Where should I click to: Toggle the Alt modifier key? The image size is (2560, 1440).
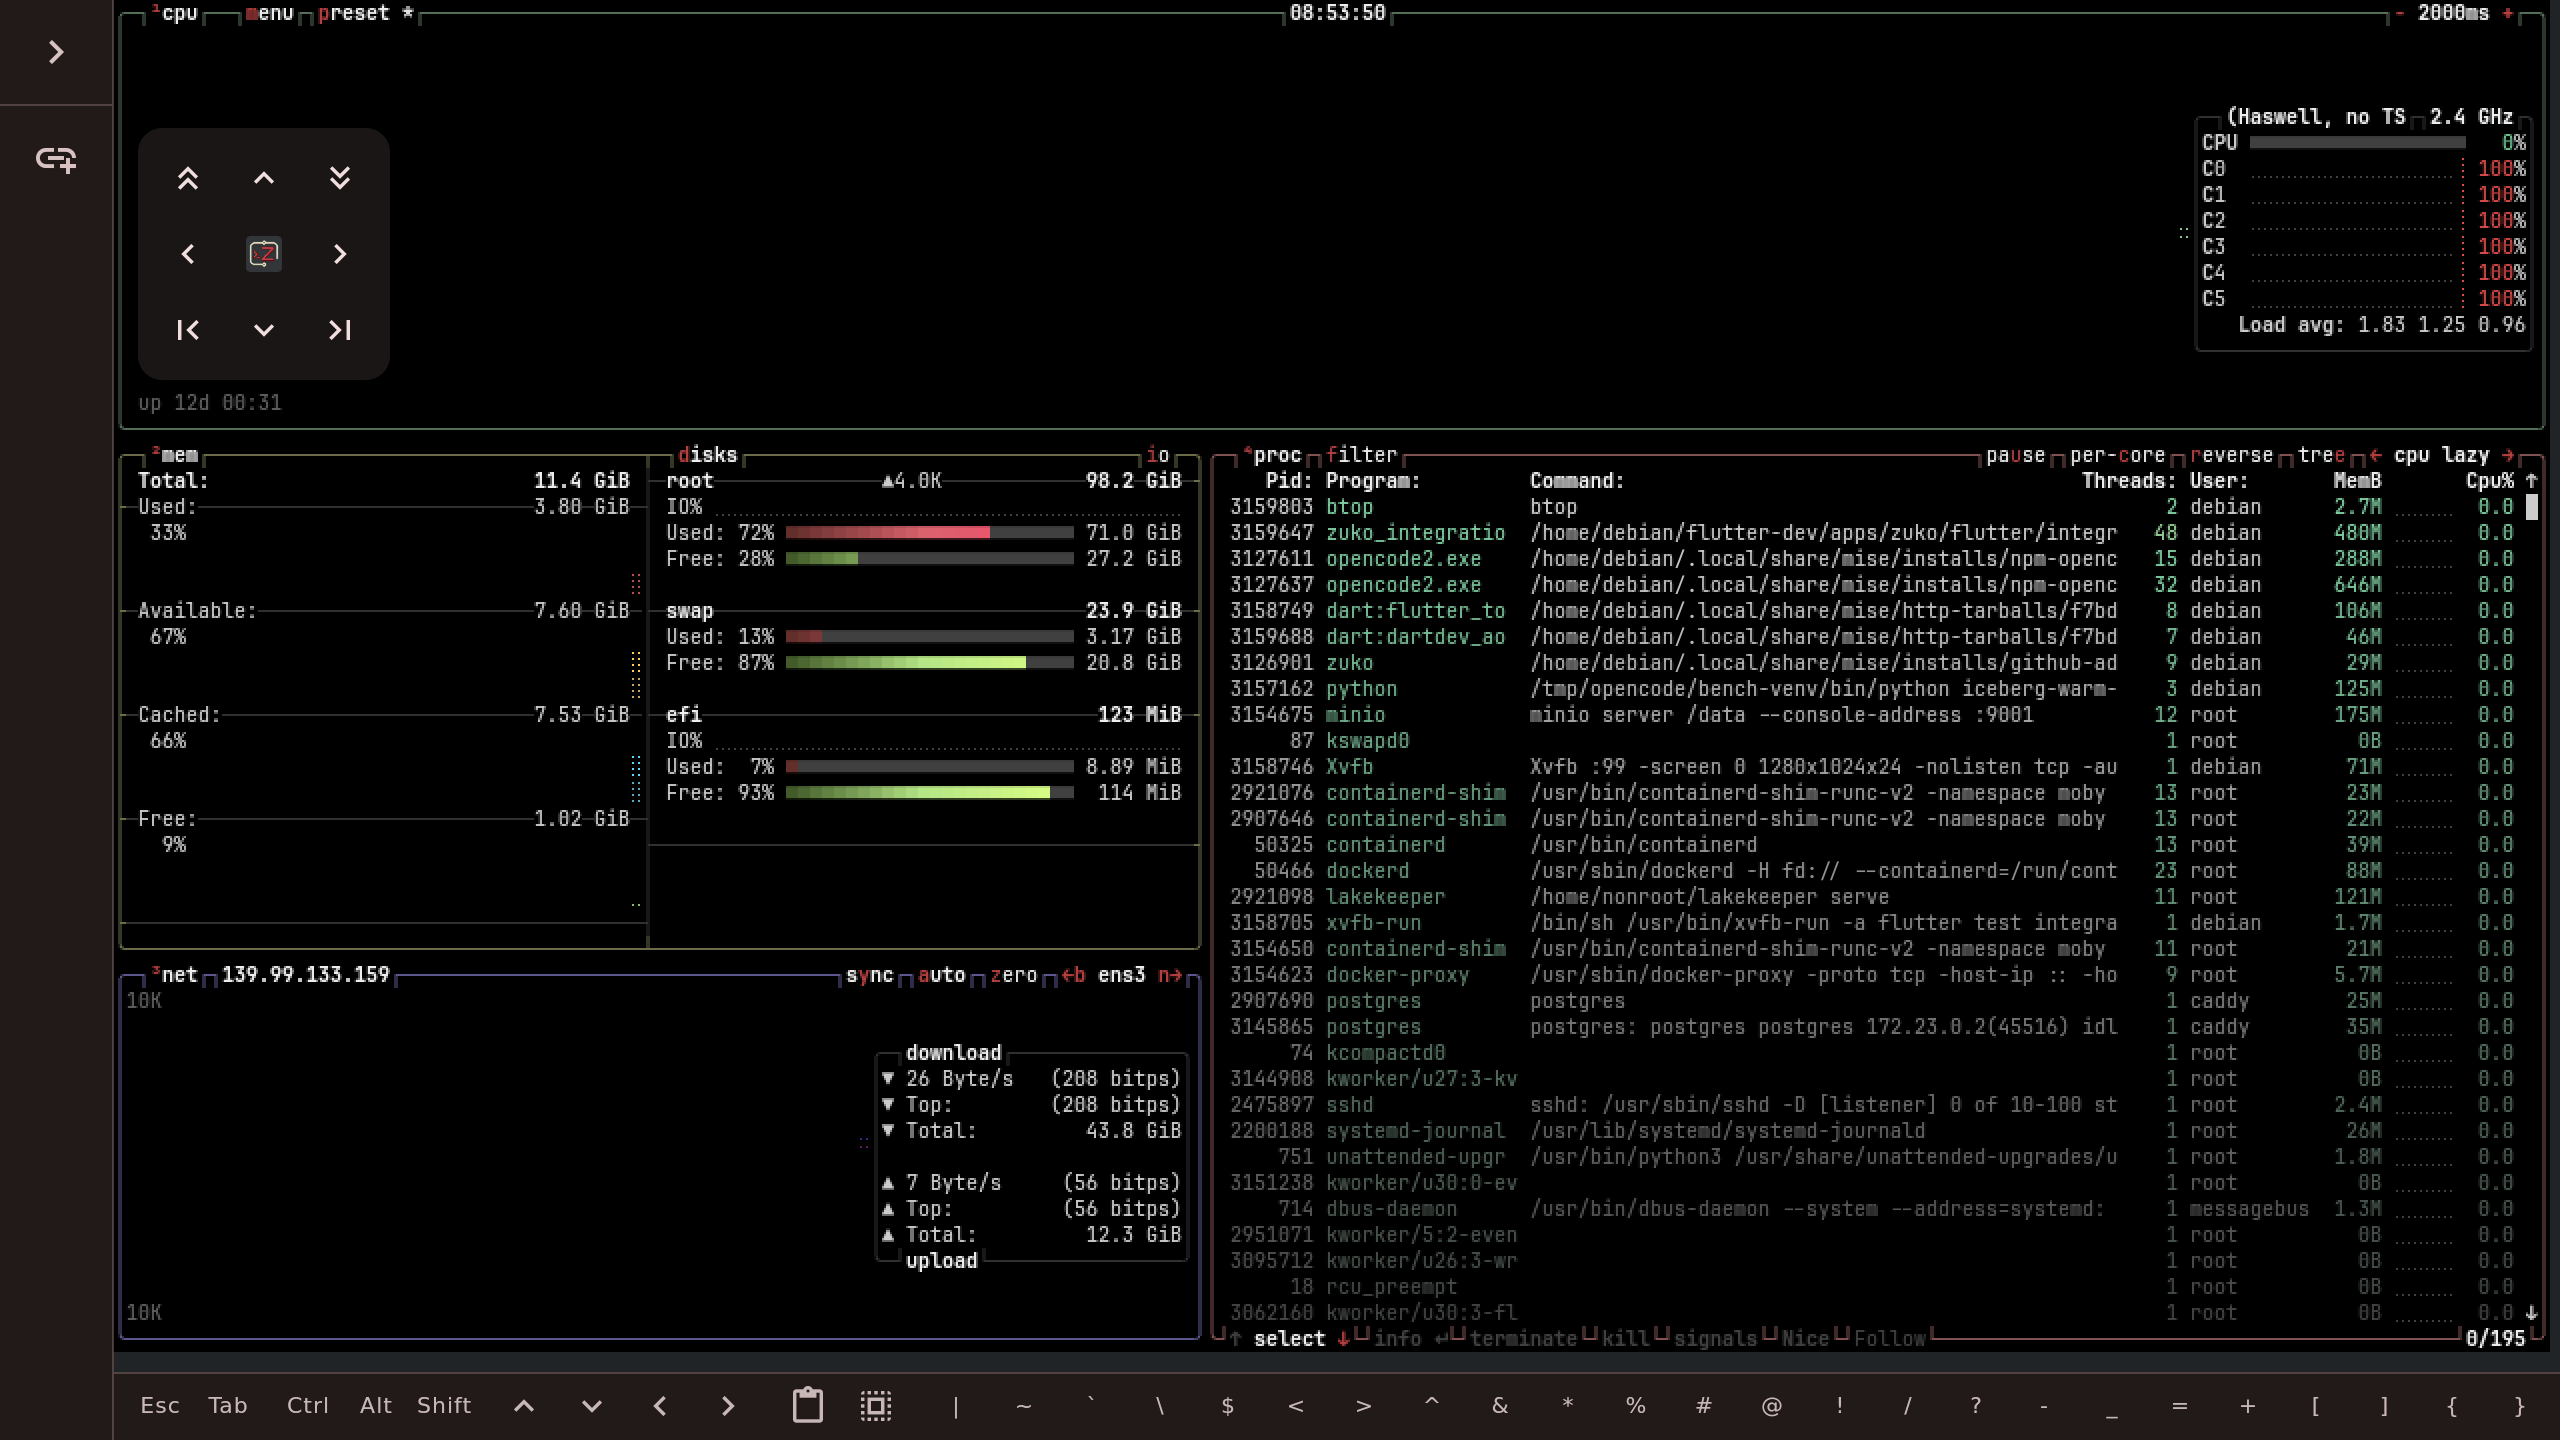click(375, 1405)
